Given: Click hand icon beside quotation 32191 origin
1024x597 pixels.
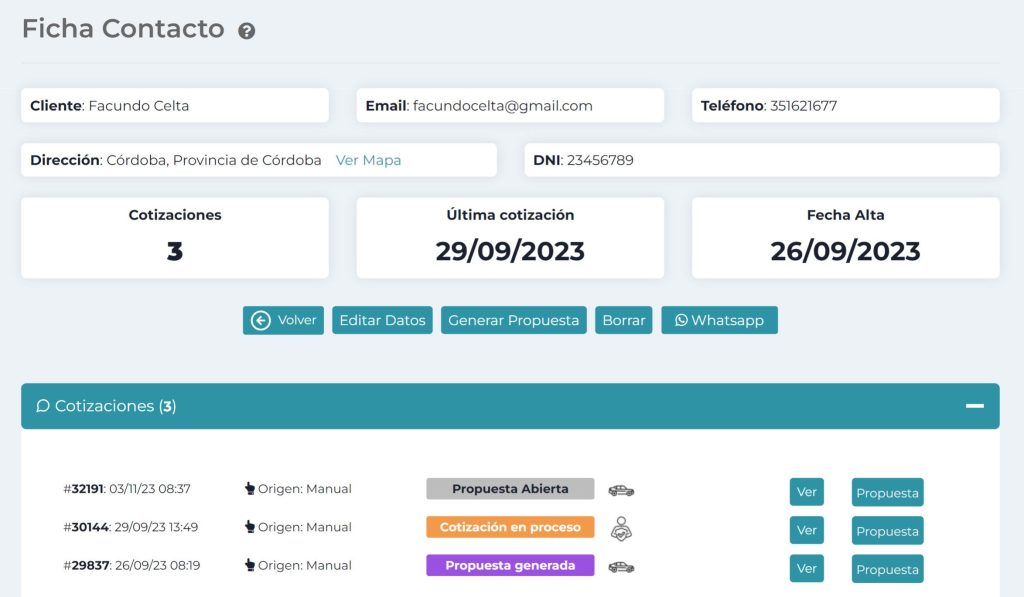Looking at the screenshot, I should click(x=250, y=489).
